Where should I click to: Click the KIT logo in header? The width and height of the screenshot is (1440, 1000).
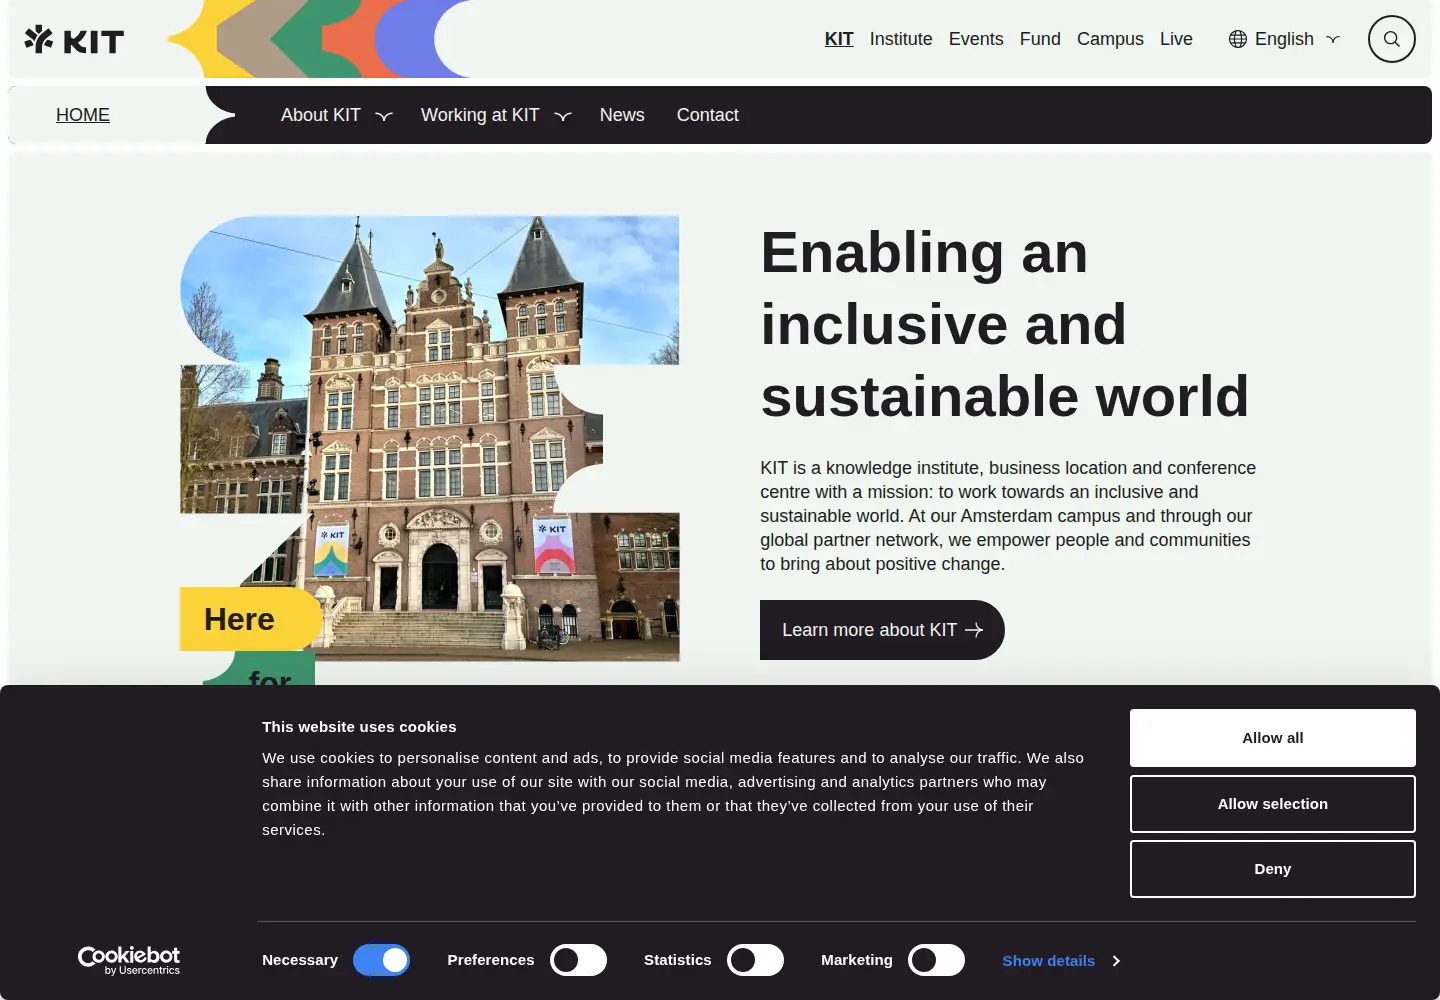click(74, 40)
